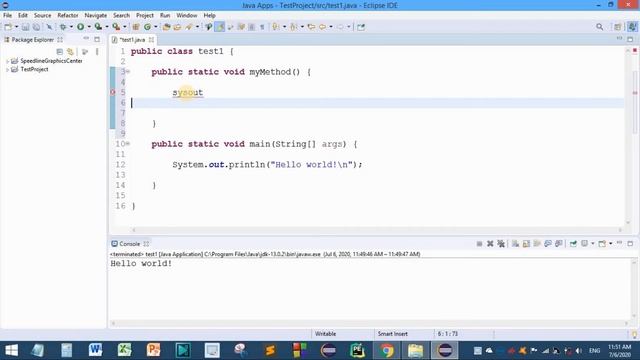The height and width of the screenshot is (360, 640).
Task: Collapse main method fold marker line 10
Action: pyautogui.click(x=128, y=144)
